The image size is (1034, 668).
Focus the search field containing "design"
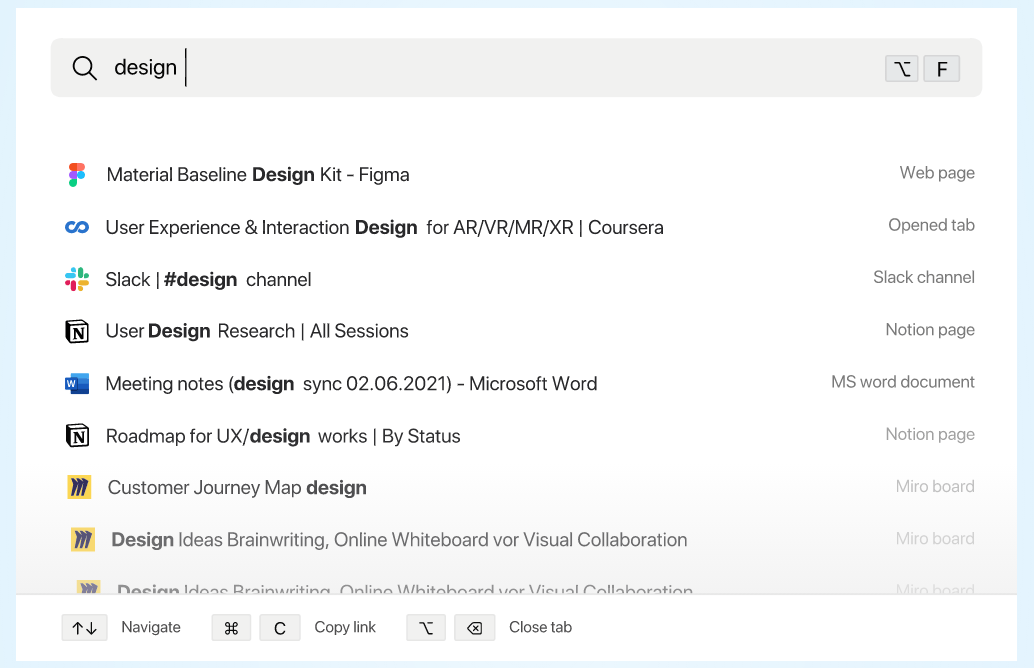516,68
